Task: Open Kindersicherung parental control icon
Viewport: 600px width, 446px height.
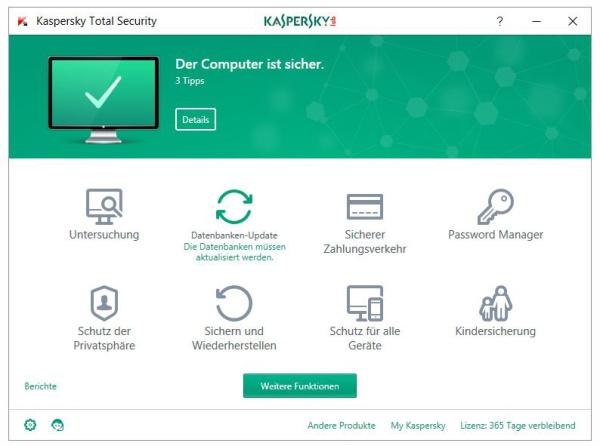Action: click(x=496, y=303)
